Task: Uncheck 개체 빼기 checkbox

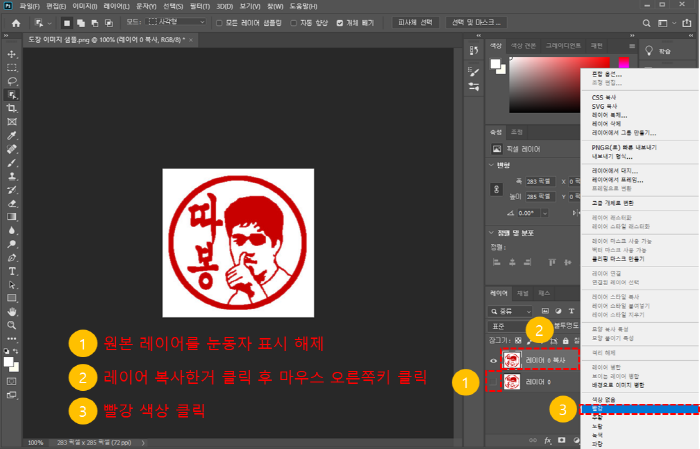Action: [340, 23]
